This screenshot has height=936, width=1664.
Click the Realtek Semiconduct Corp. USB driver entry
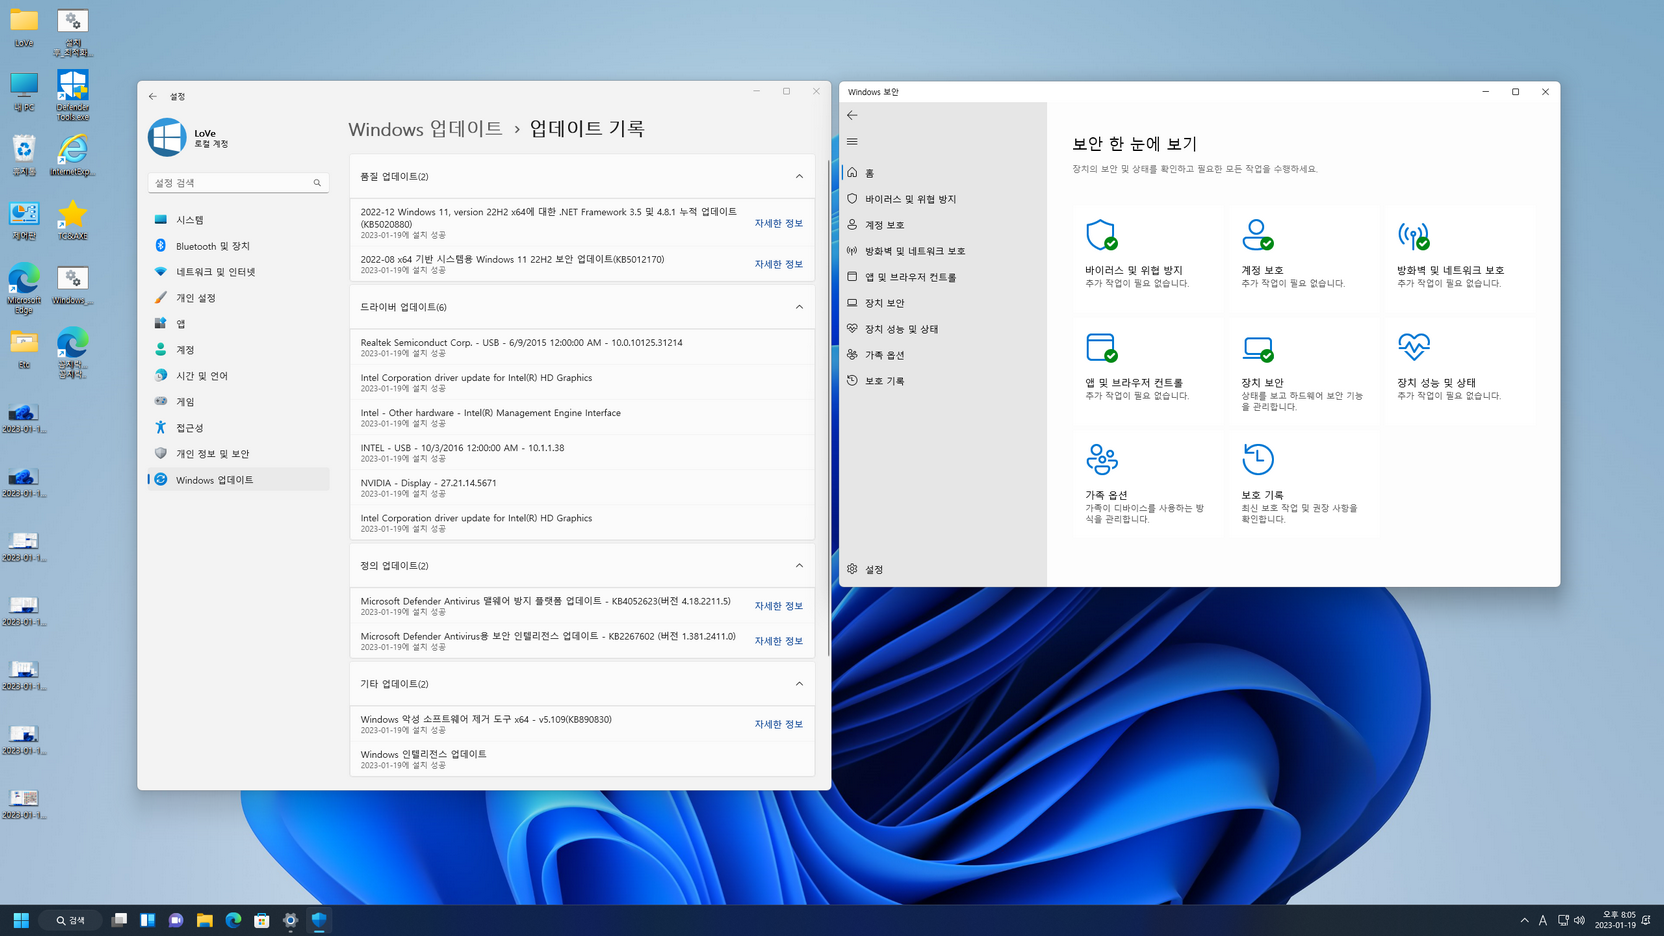[582, 347]
